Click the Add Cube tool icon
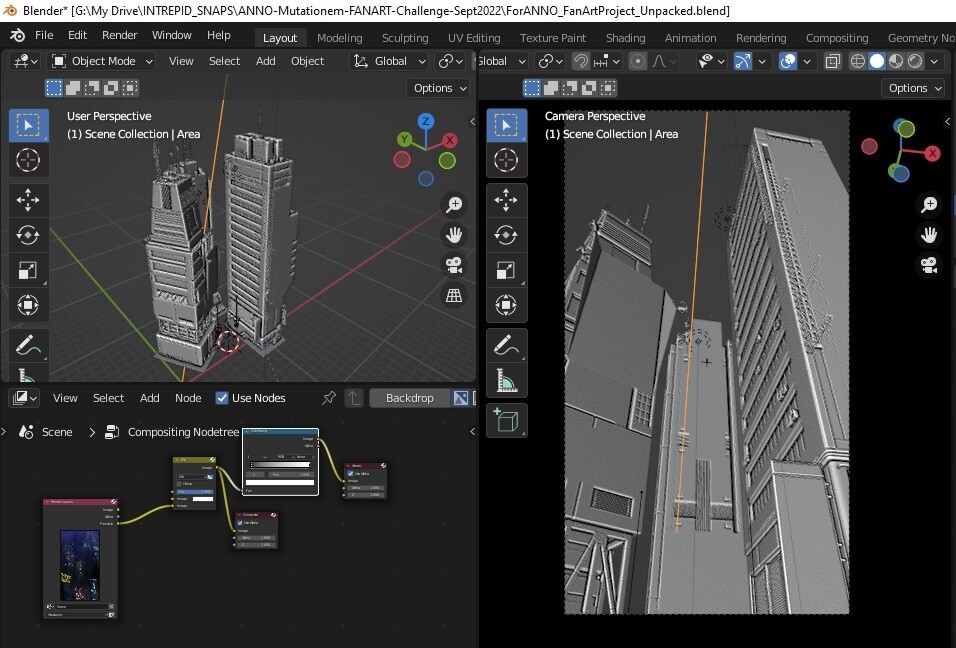The height and width of the screenshot is (648, 956). tap(506, 420)
